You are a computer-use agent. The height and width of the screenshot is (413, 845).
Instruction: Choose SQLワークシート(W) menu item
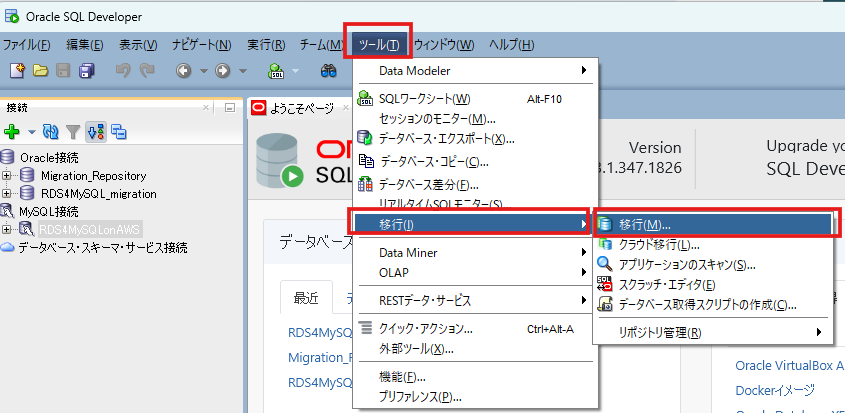coord(476,99)
